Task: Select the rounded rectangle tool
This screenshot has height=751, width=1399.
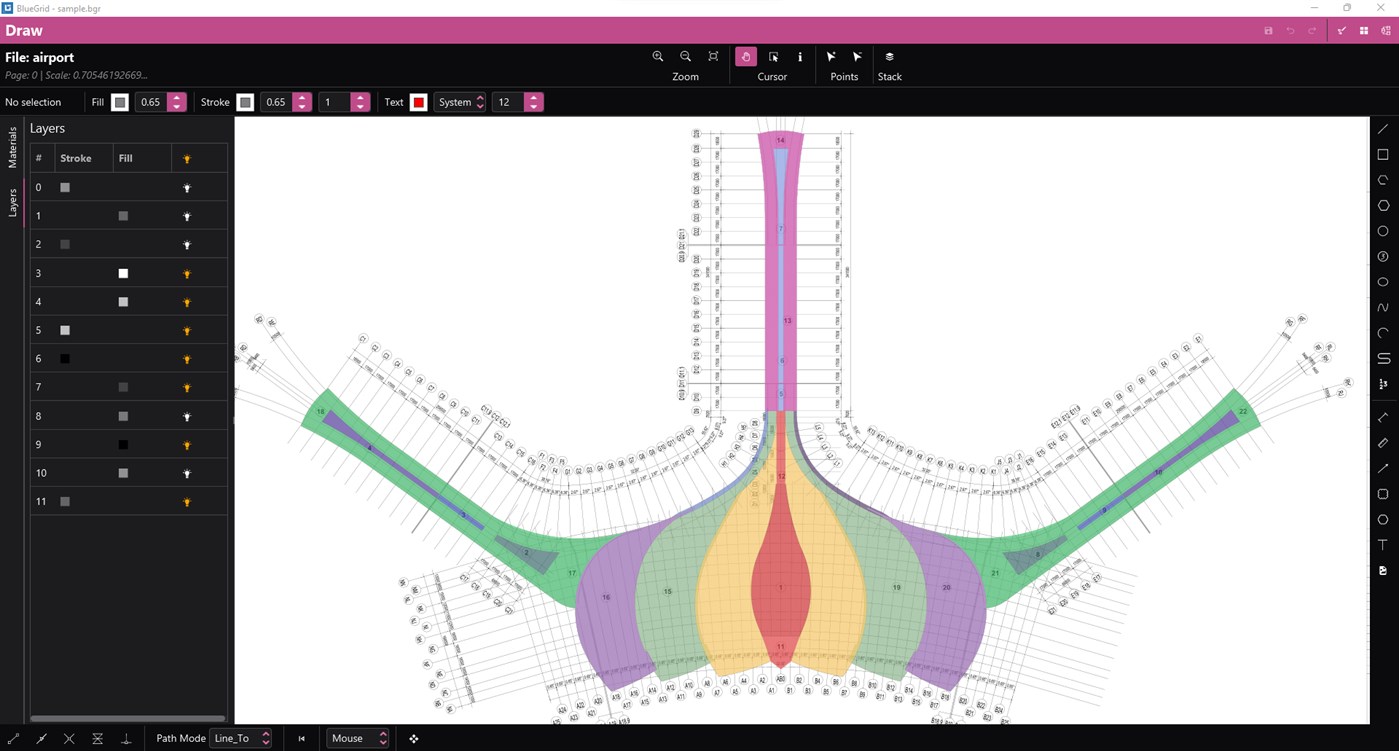Action: coord(1383,494)
